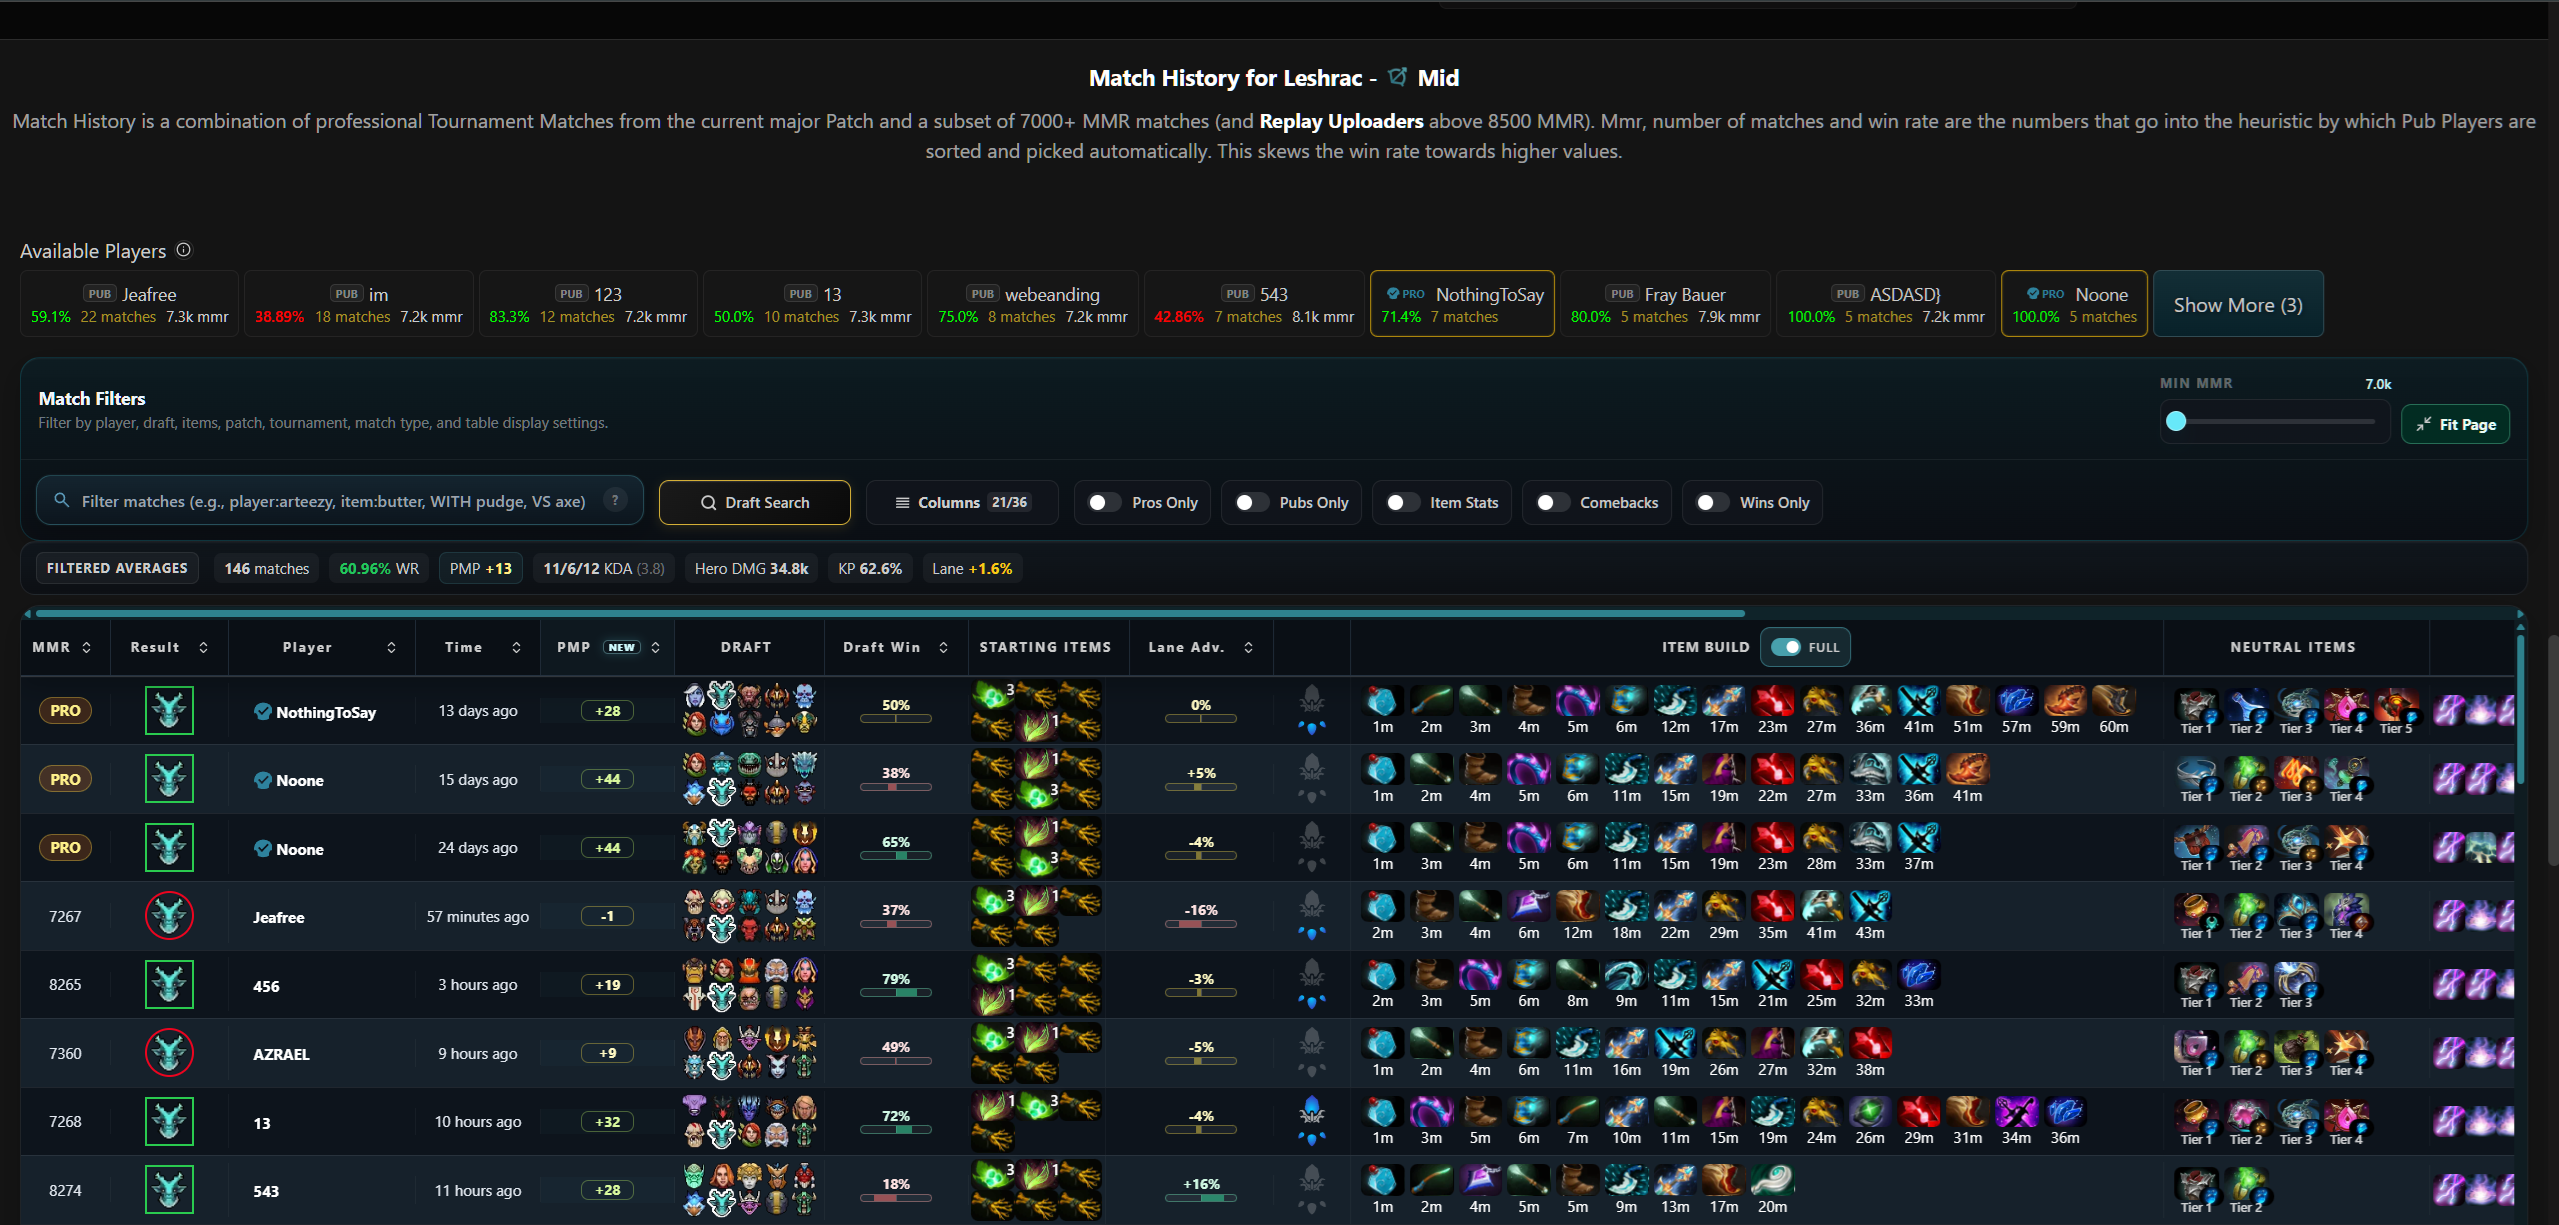Click the Tier 3 neutral item in player 456's row
Viewport: 2559px width, 1225px height.
pos(2296,981)
